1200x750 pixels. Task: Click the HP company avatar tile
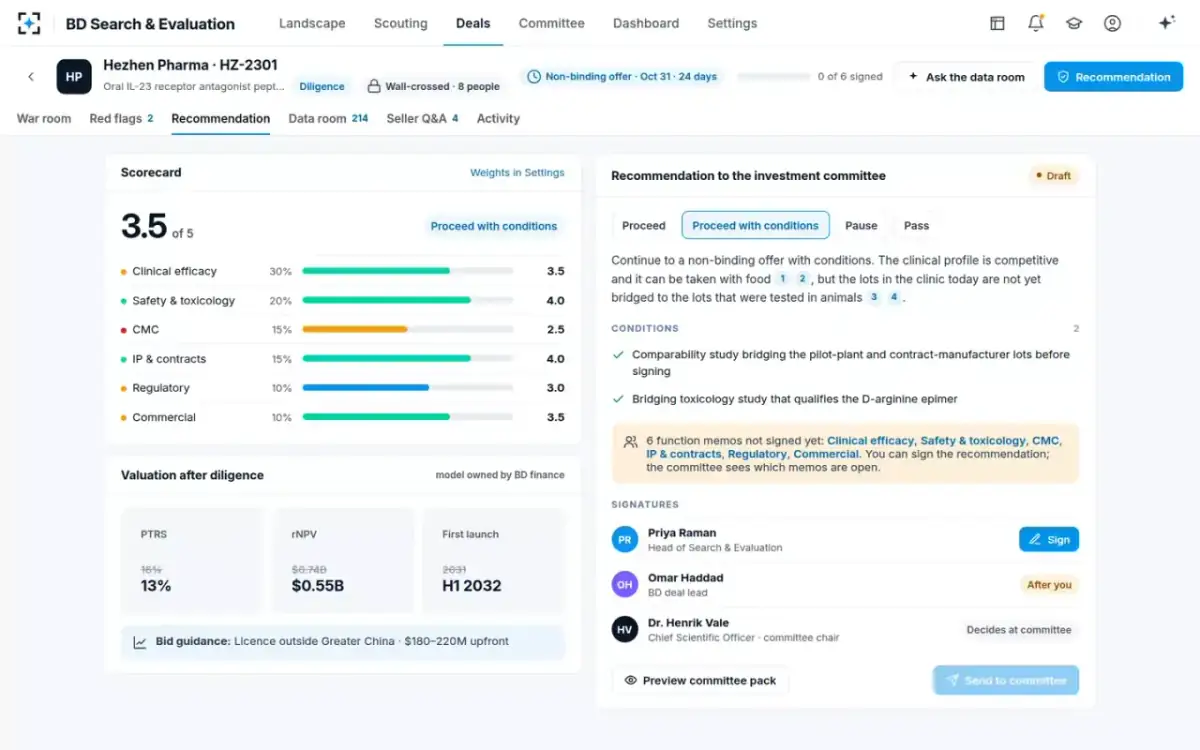pyautogui.click(x=74, y=77)
